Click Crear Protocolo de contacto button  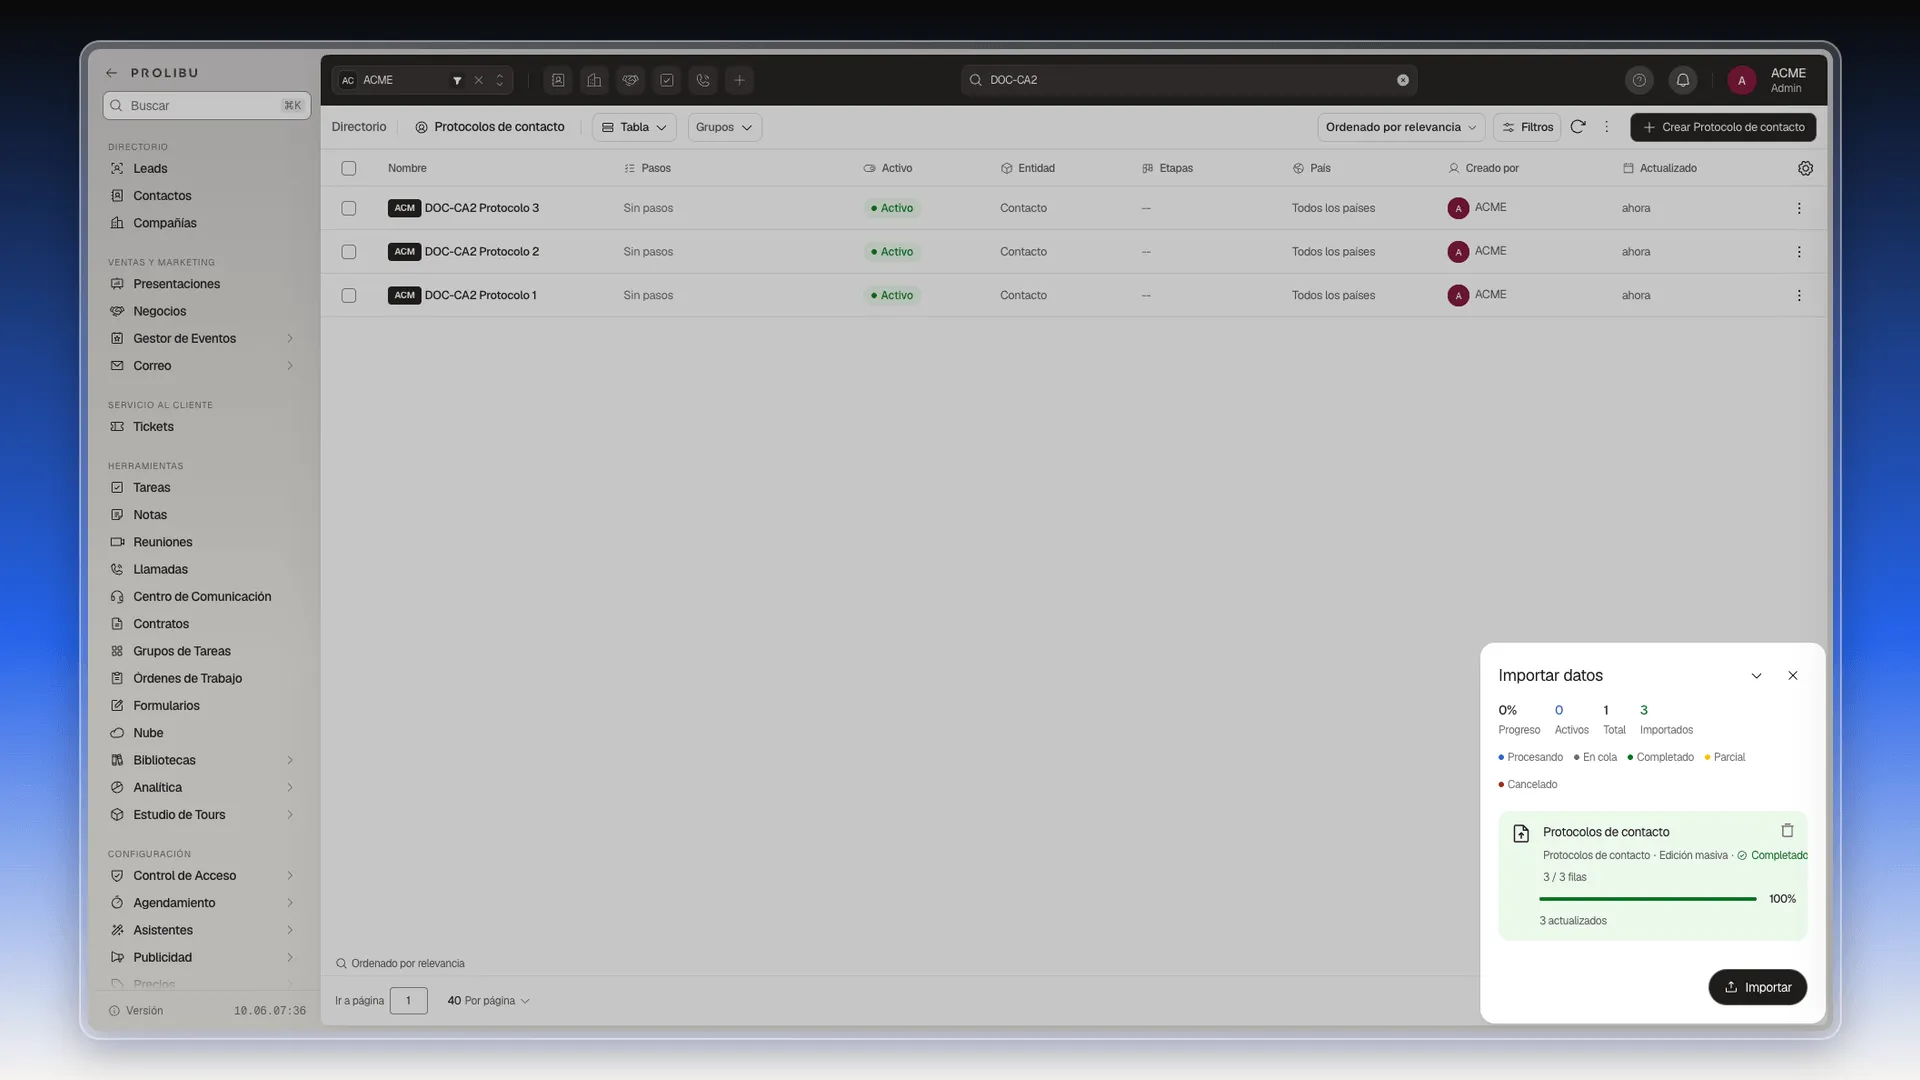1723,127
